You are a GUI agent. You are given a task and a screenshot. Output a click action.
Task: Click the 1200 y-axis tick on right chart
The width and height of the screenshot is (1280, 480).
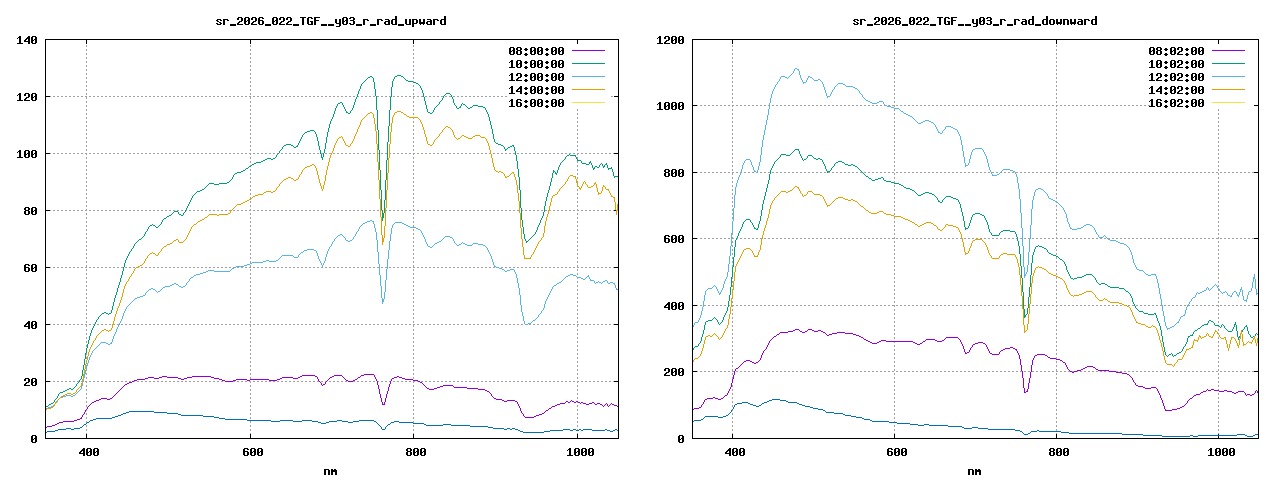(x=670, y=40)
